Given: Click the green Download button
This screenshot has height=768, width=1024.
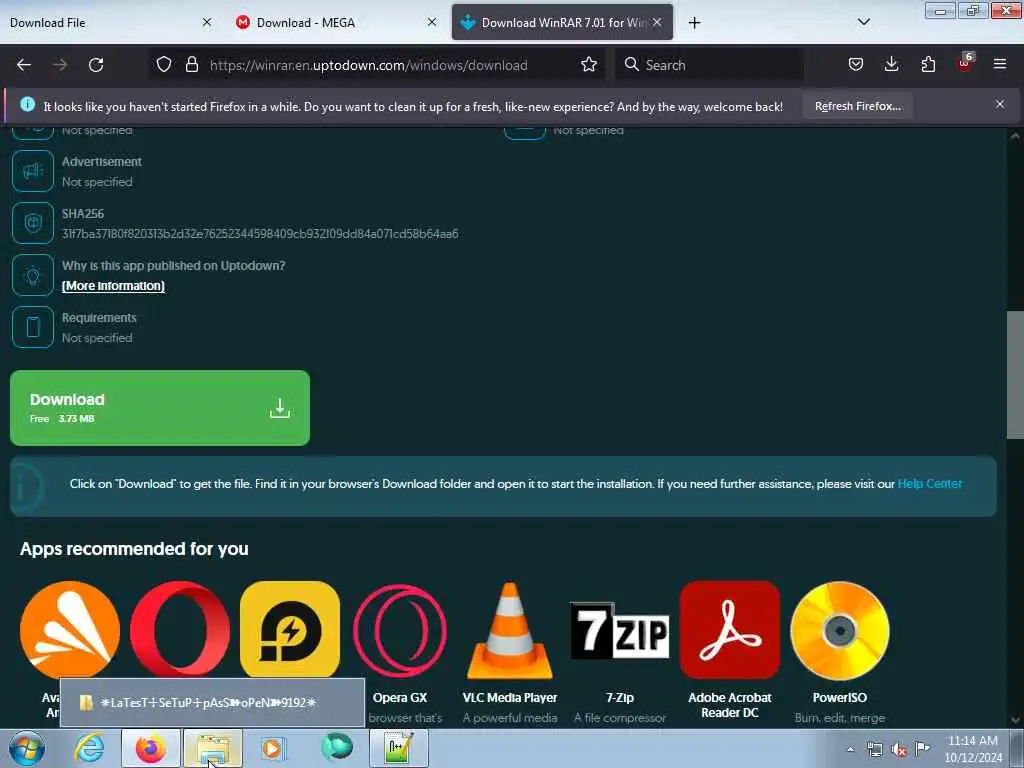Looking at the screenshot, I should pos(160,408).
